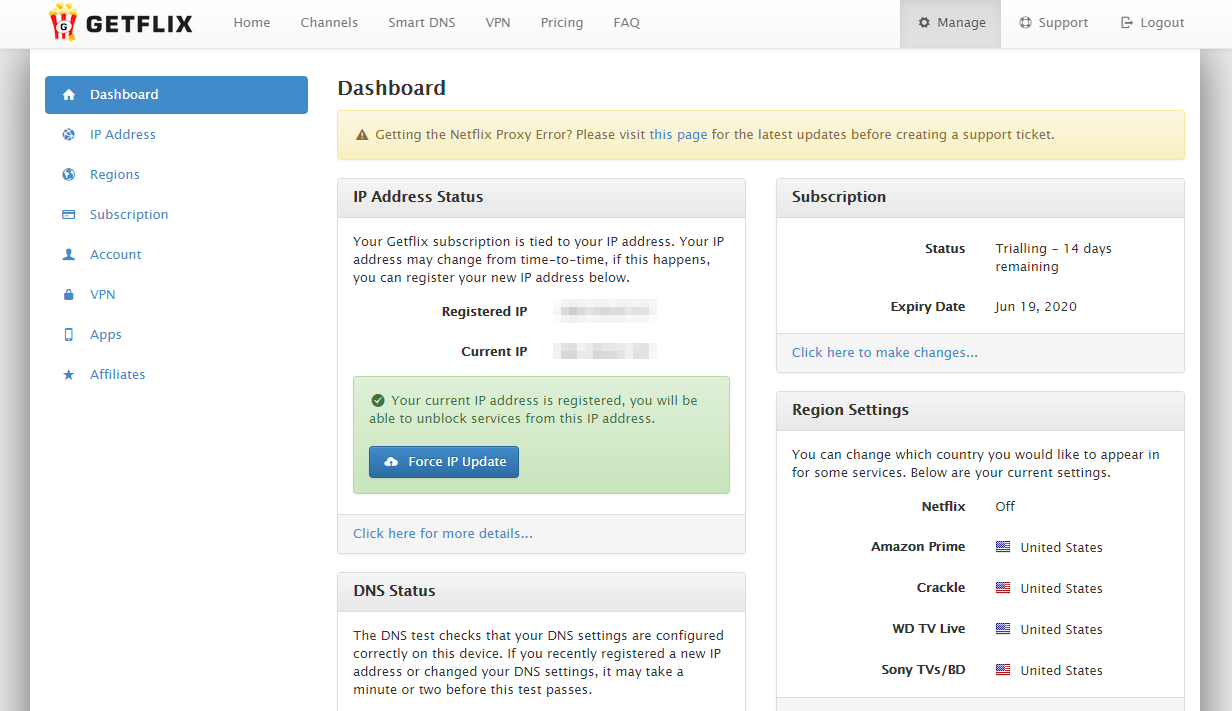This screenshot has width=1232, height=711.
Task: Click the Dashboard home icon in sidebar
Action: coord(69,95)
